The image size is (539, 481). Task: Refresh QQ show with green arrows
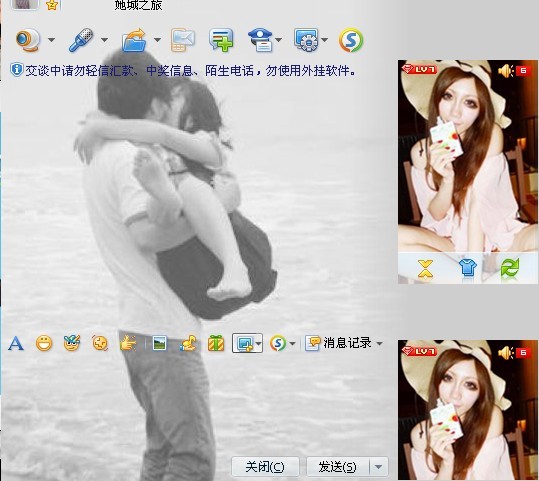click(x=510, y=267)
